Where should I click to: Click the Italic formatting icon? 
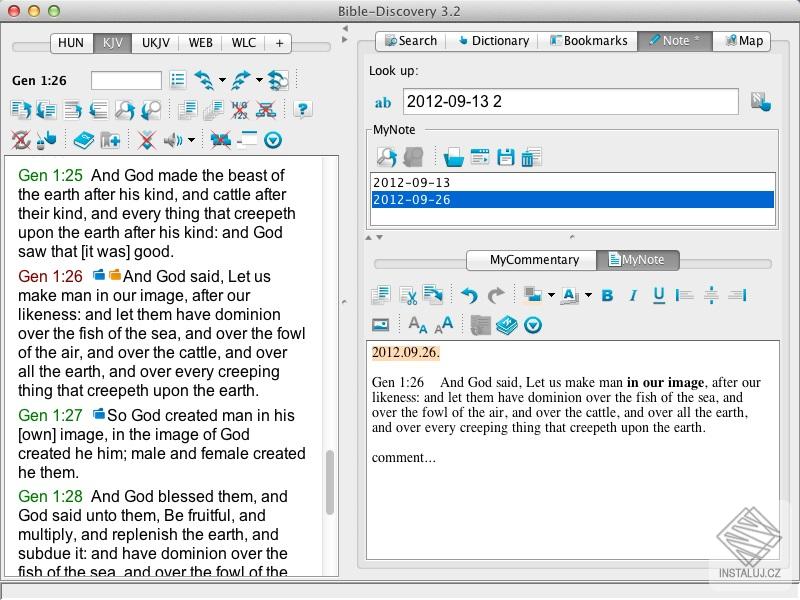[x=633, y=295]
